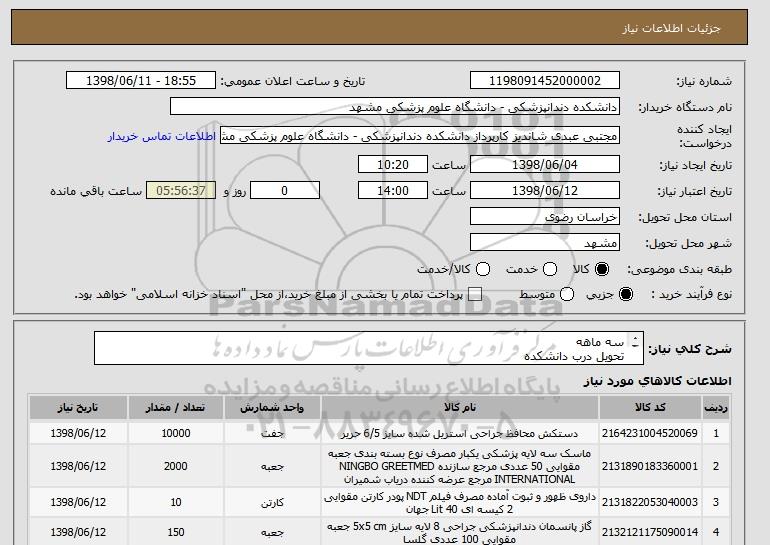The height and width of the screenshot is (545, 770).
Task: Click the city field مشهد
Action: (x=545, y=243)
